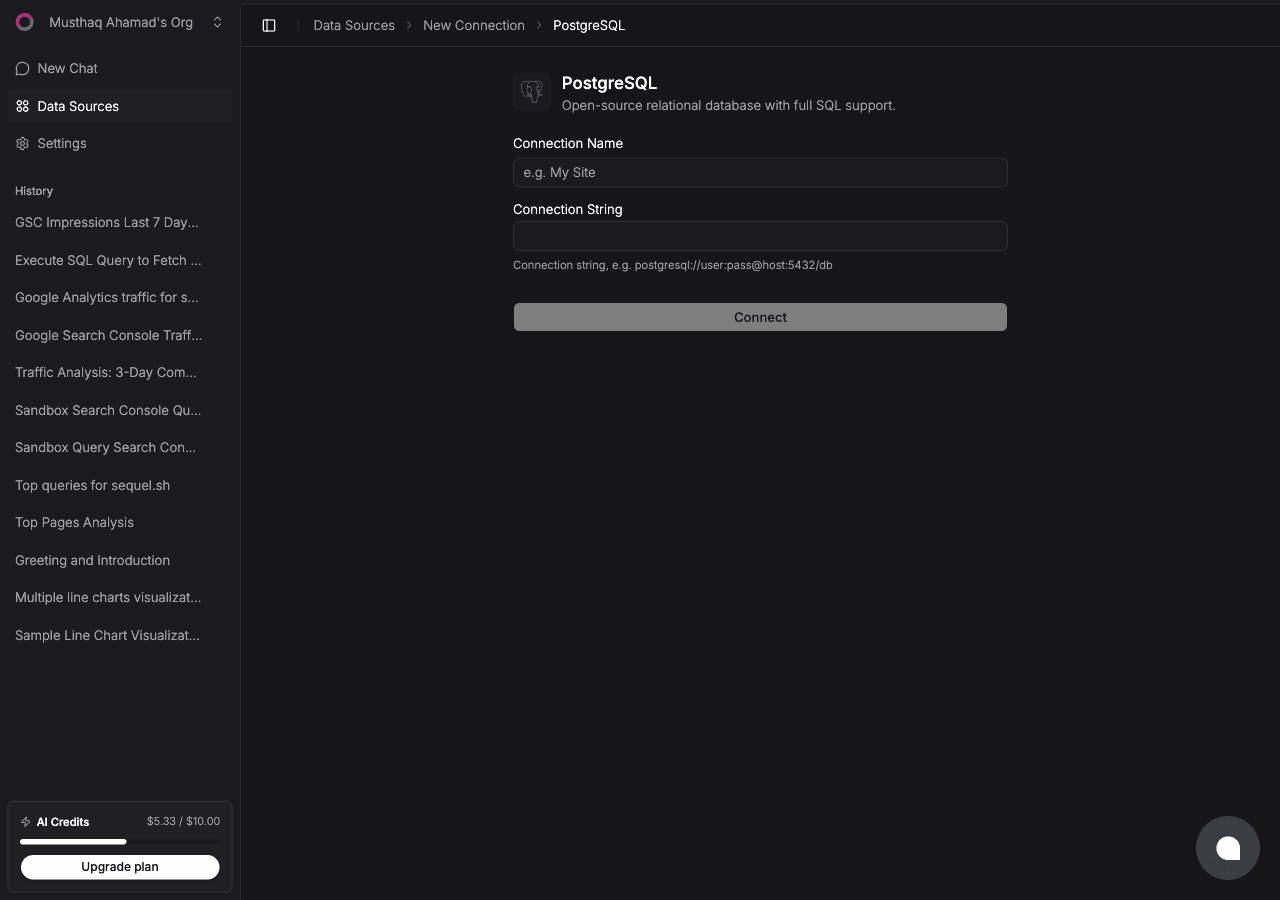Click the Data Sources grid icon
The width and height of the screenshot is (1280, 900).
[x=22, y=106]
